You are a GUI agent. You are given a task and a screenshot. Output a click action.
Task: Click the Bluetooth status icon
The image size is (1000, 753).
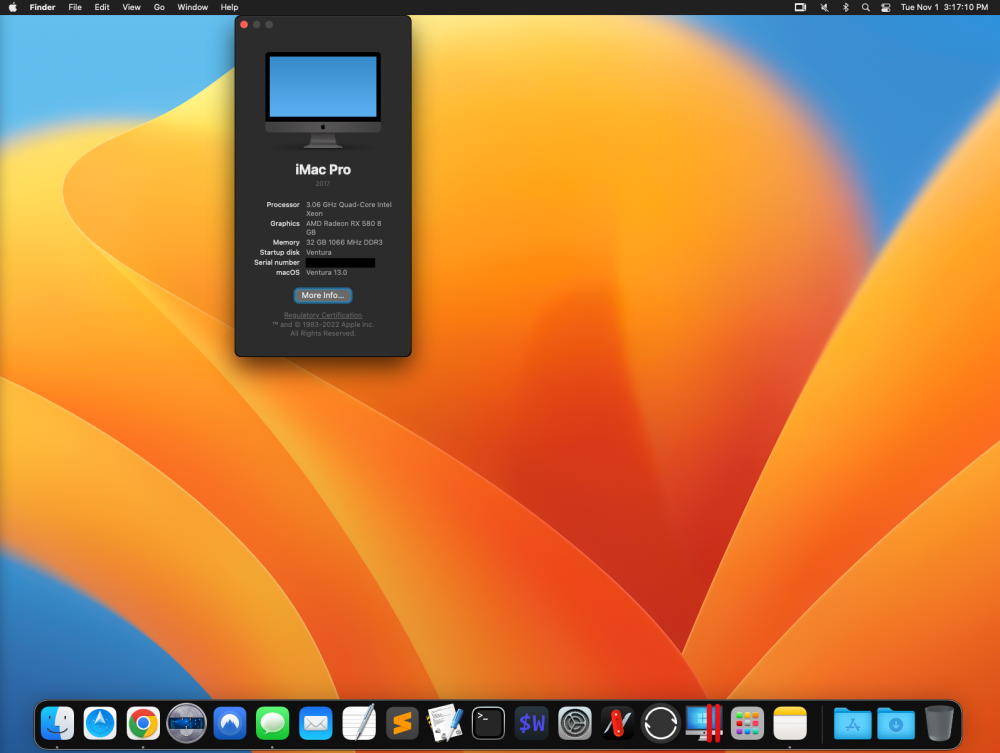(846, 7)
